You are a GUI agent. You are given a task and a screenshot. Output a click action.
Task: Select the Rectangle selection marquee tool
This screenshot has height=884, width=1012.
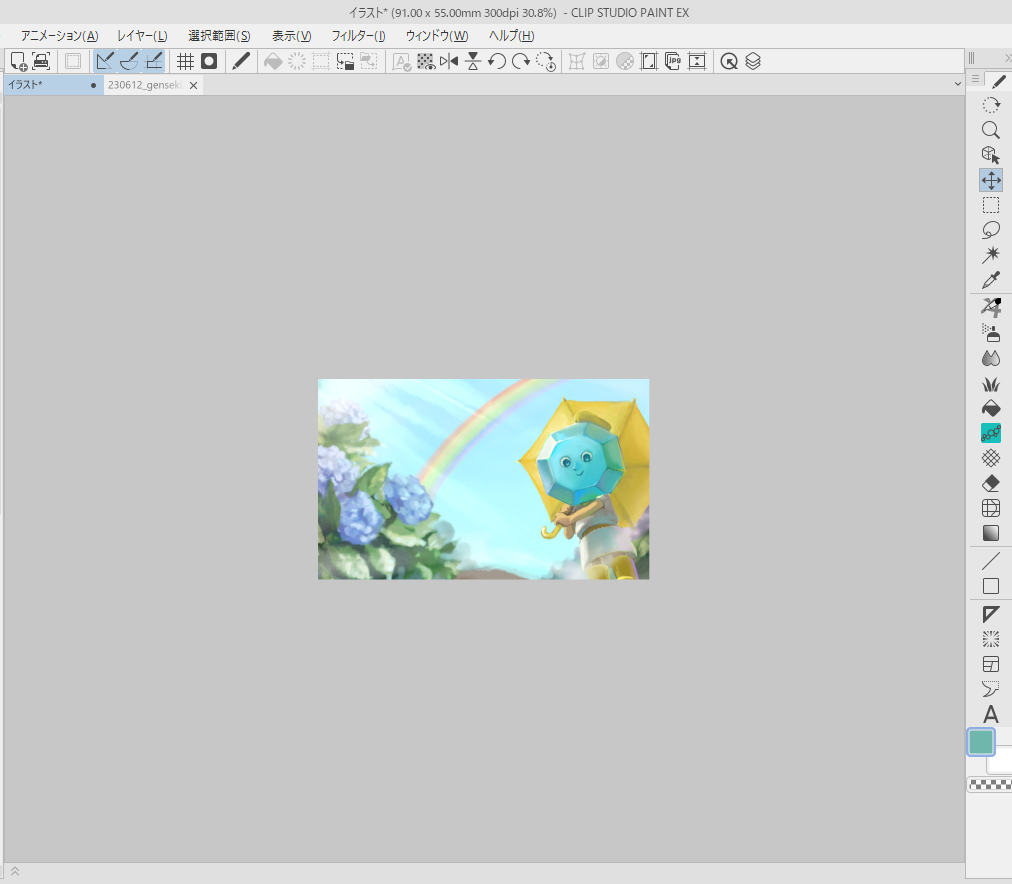click(x=991, y=205)
